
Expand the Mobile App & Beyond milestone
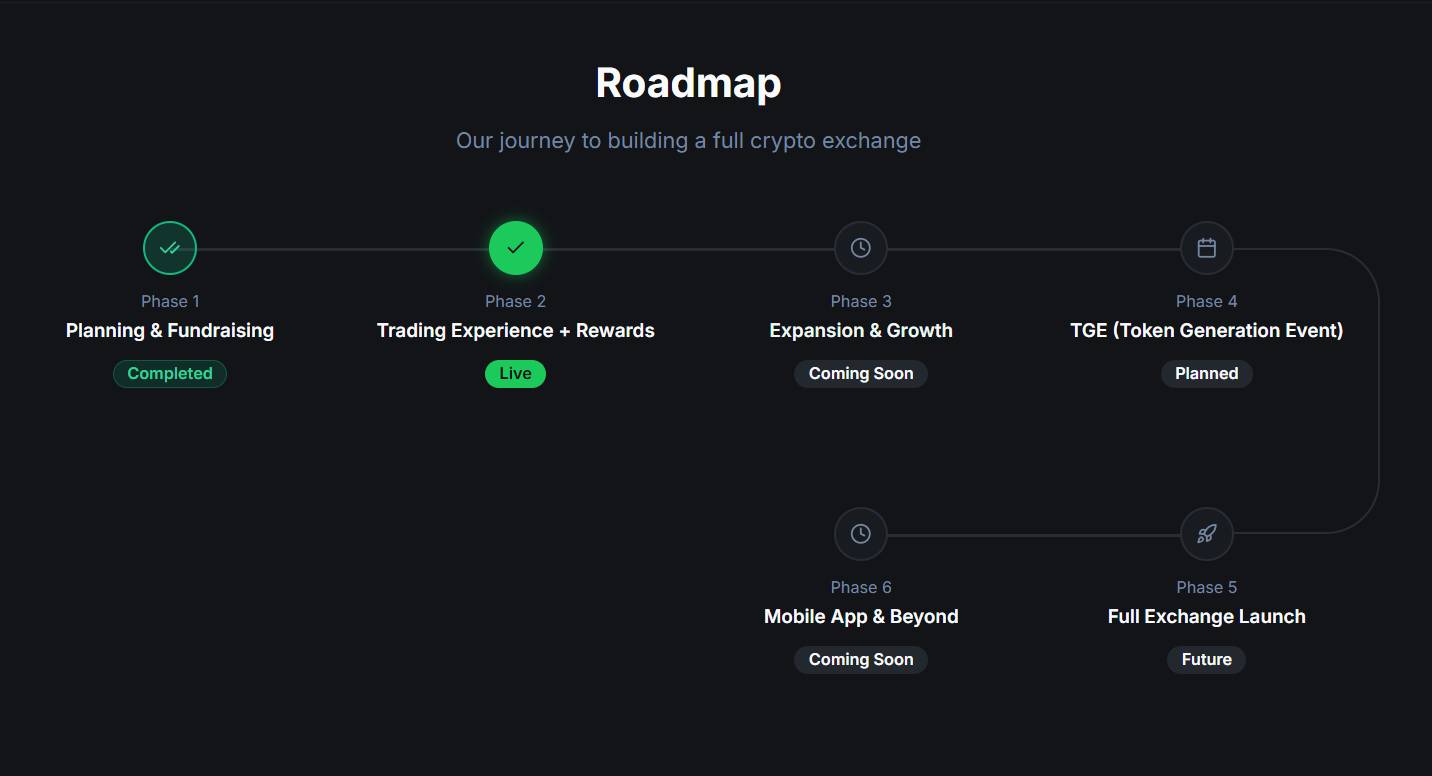click(x=860, y=616)
